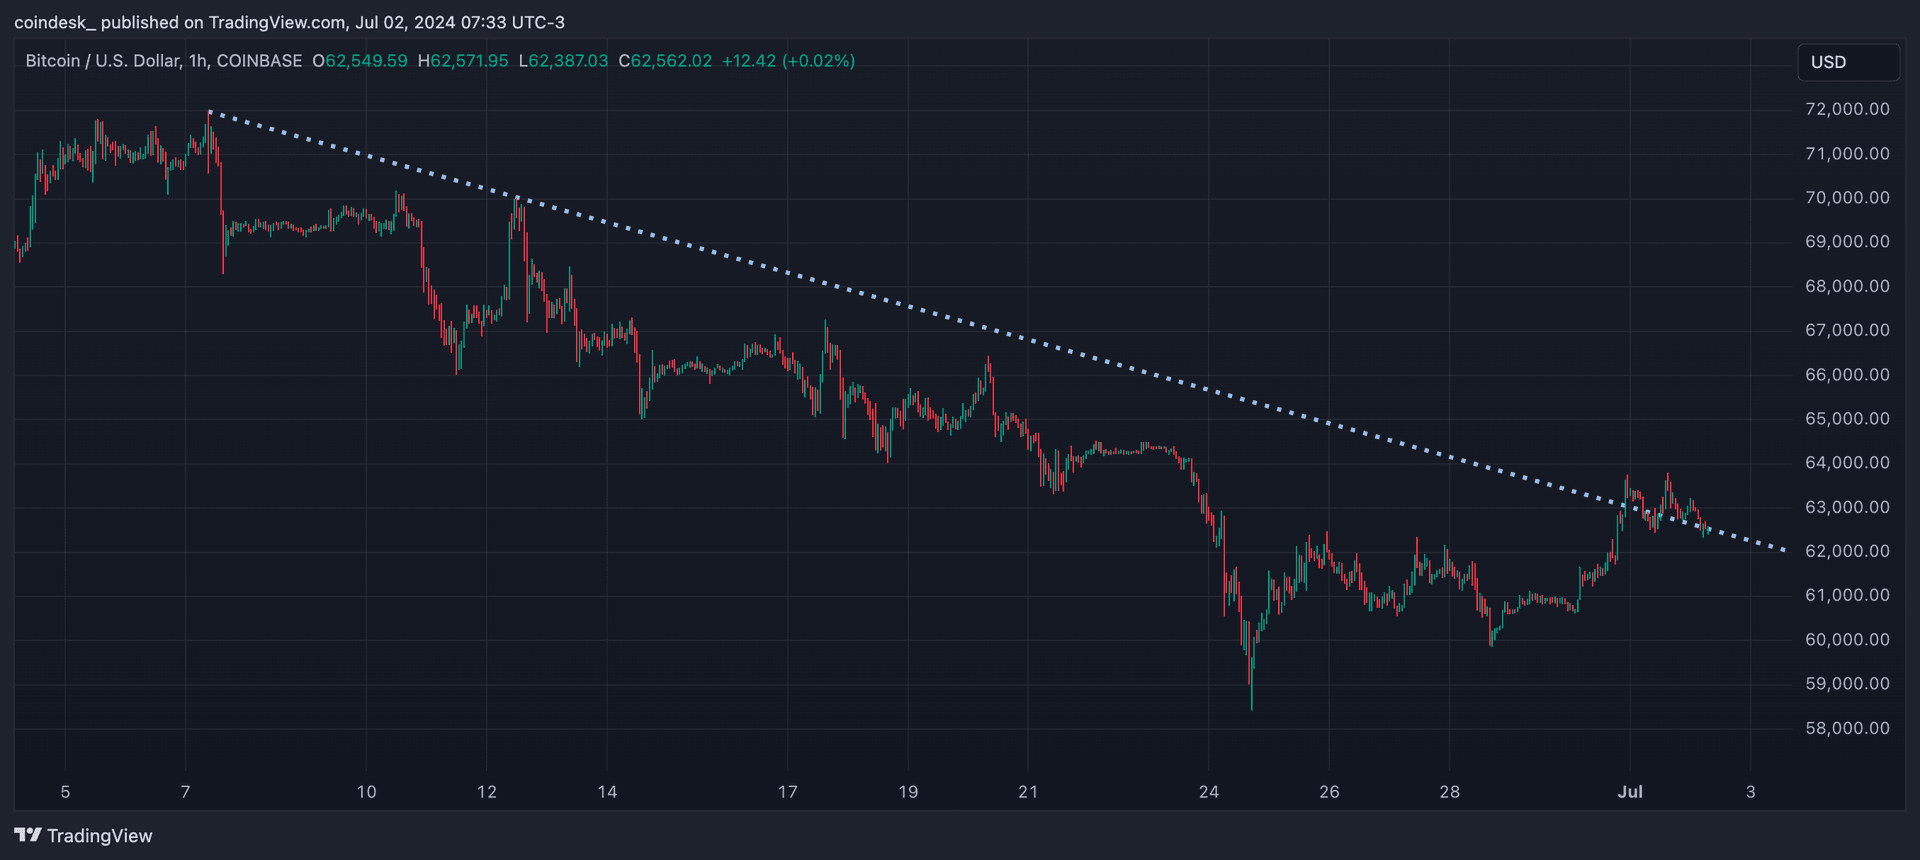Click the 58,000.00 price axis label
Image resolution: width=1920 pixels, height=860 pixels.
1847,728
